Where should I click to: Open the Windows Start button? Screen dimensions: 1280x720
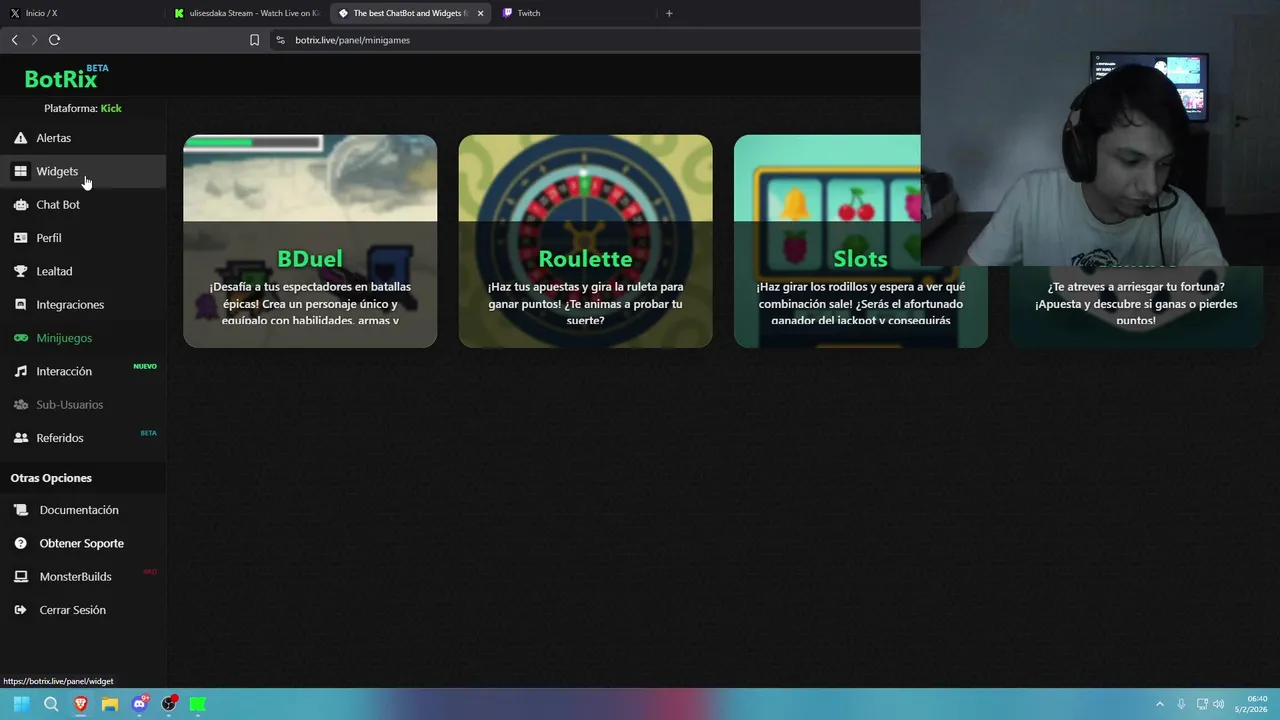click(x=21, y=704)
